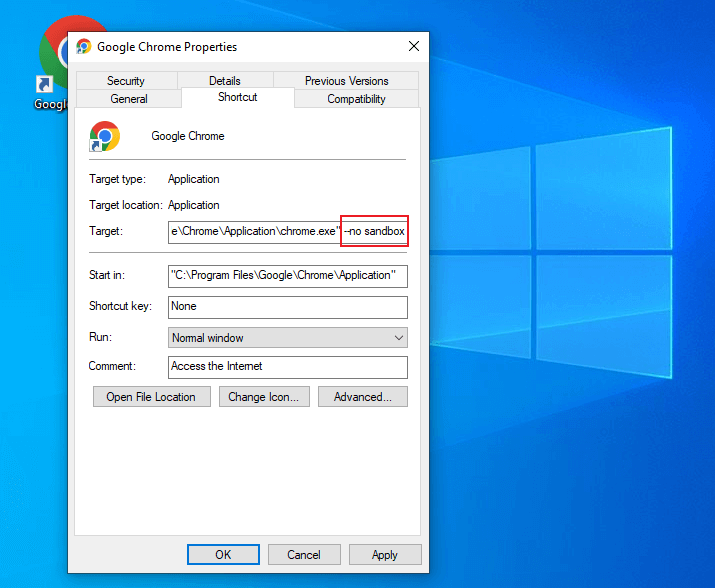The height and width of the screenshot is (588, 715).
Task: Click the Comment field with Access the Internet
Action: [x=288, y=367]
